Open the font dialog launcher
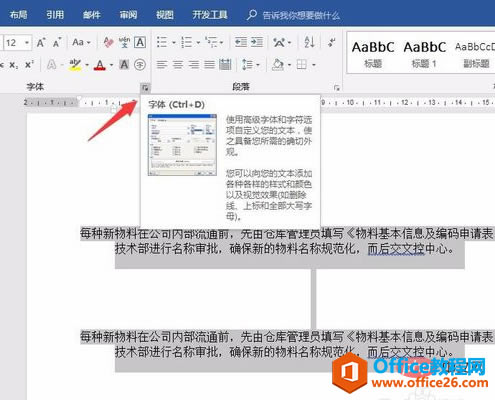495x400 pixels. pyautogui.click(x=145, y=88)
